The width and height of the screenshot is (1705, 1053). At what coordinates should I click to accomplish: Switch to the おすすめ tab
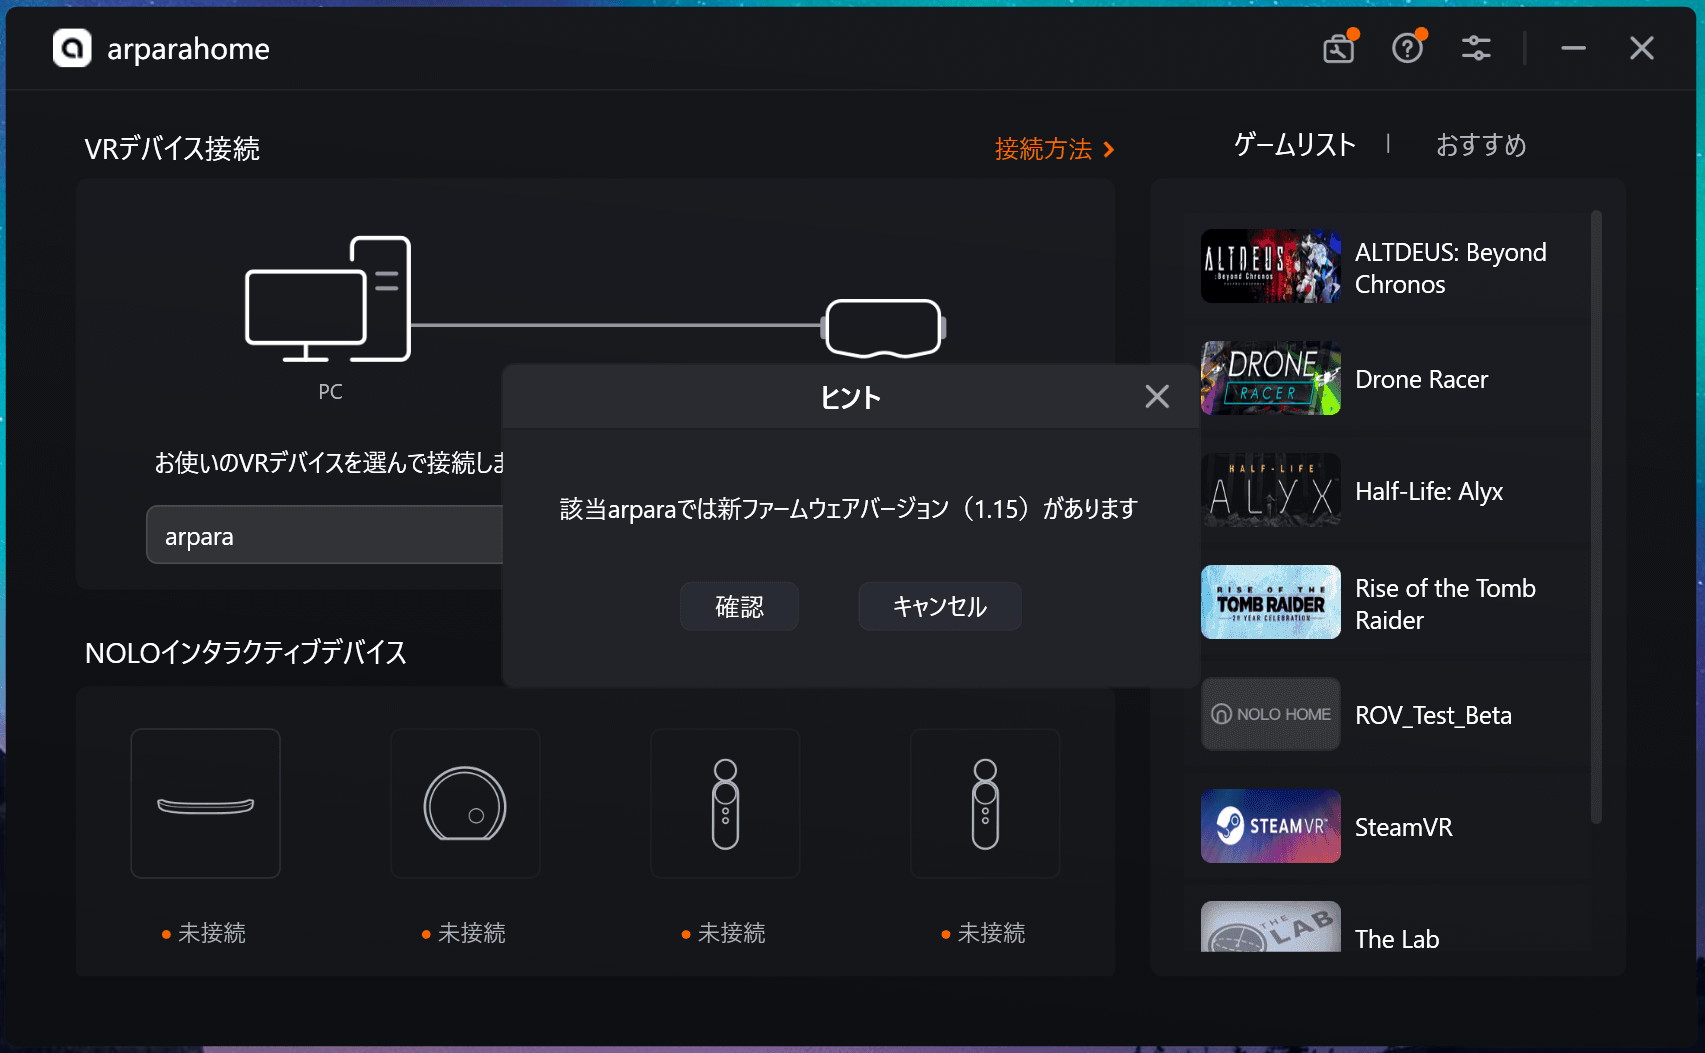pyautogui.click(x=1481, y=145)
